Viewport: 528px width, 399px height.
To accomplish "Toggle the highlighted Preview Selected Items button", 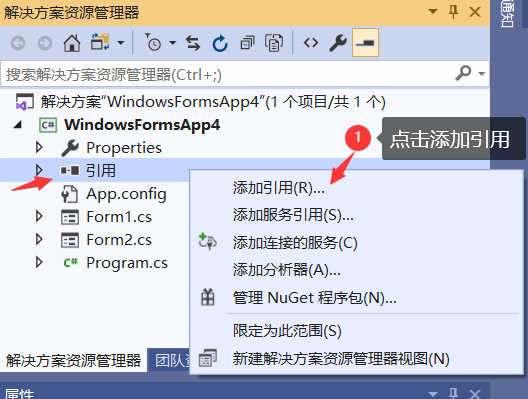I will (x=365, y=43).
